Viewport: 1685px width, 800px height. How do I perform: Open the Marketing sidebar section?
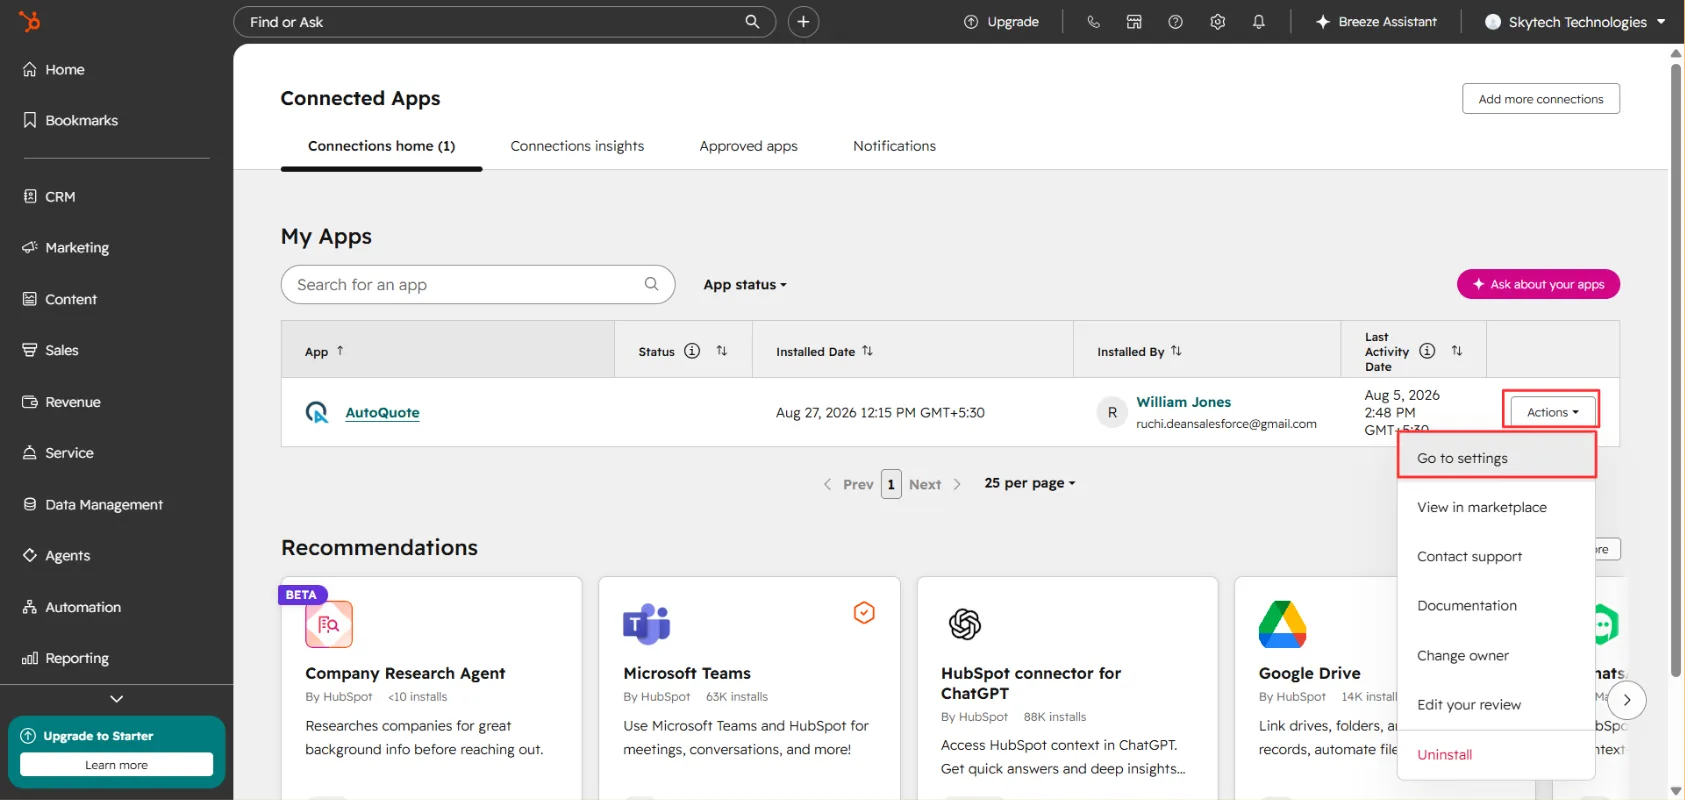[66, 247]
